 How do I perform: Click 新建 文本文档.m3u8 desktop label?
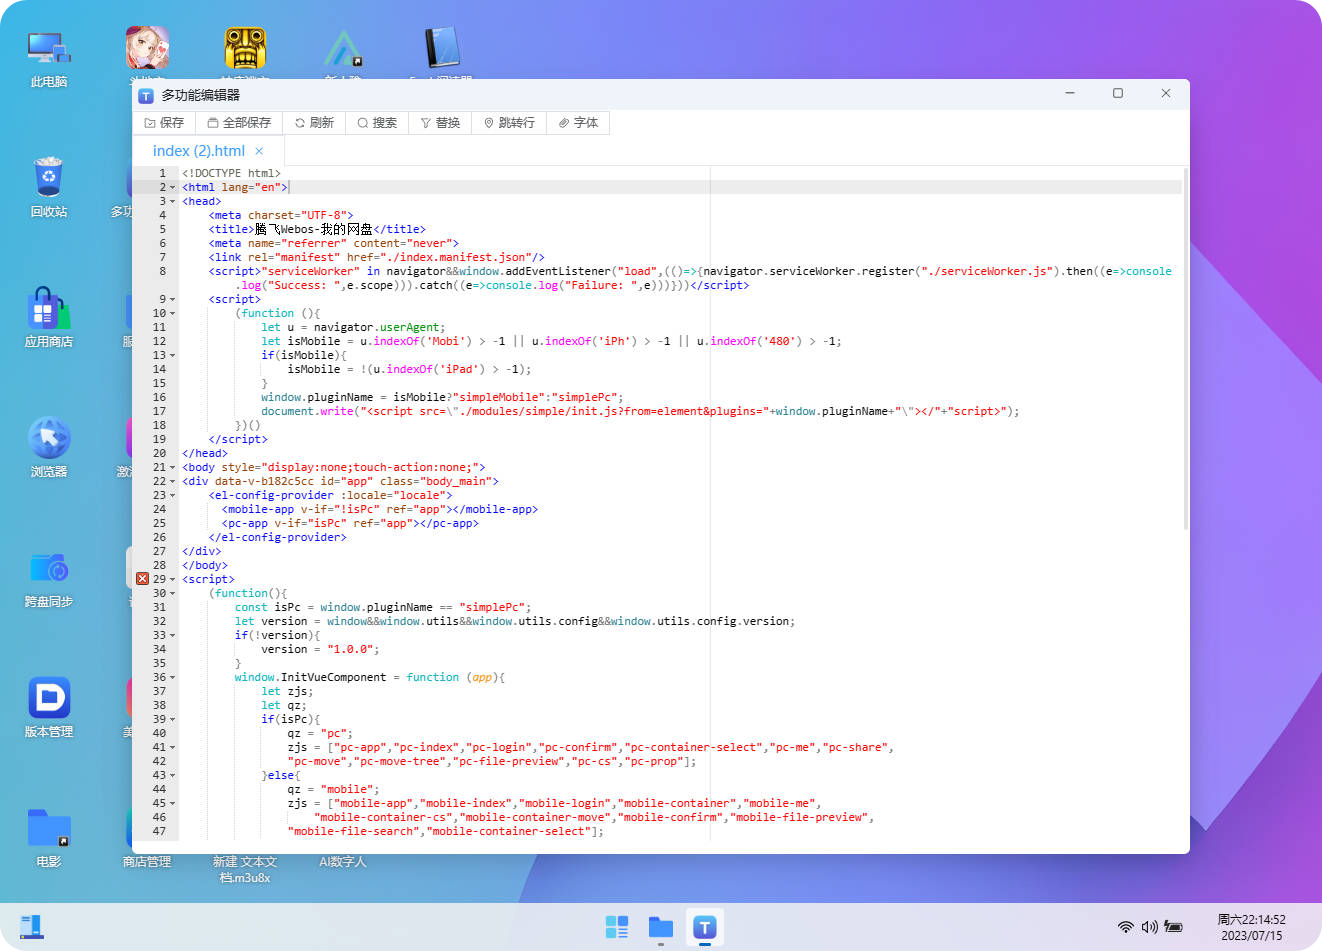click(x=245, y=869)
